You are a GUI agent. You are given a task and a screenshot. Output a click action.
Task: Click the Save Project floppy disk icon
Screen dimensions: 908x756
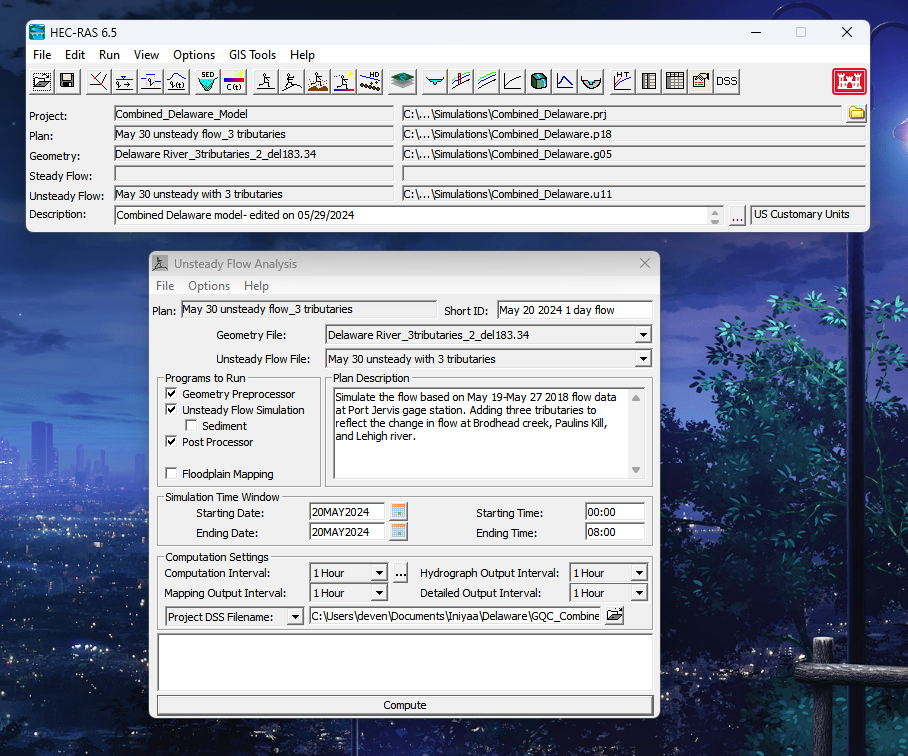[x=67, y=81]
